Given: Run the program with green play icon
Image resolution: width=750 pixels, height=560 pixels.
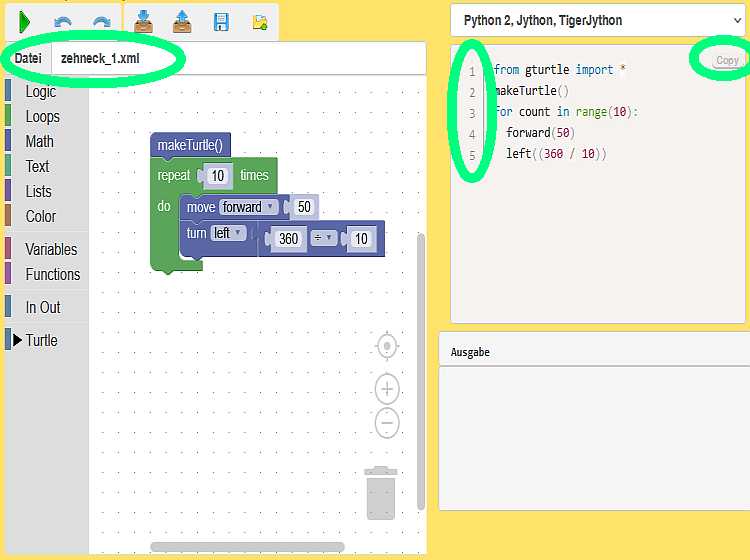Looking at the screenshot, I should (x=24, y=22).
